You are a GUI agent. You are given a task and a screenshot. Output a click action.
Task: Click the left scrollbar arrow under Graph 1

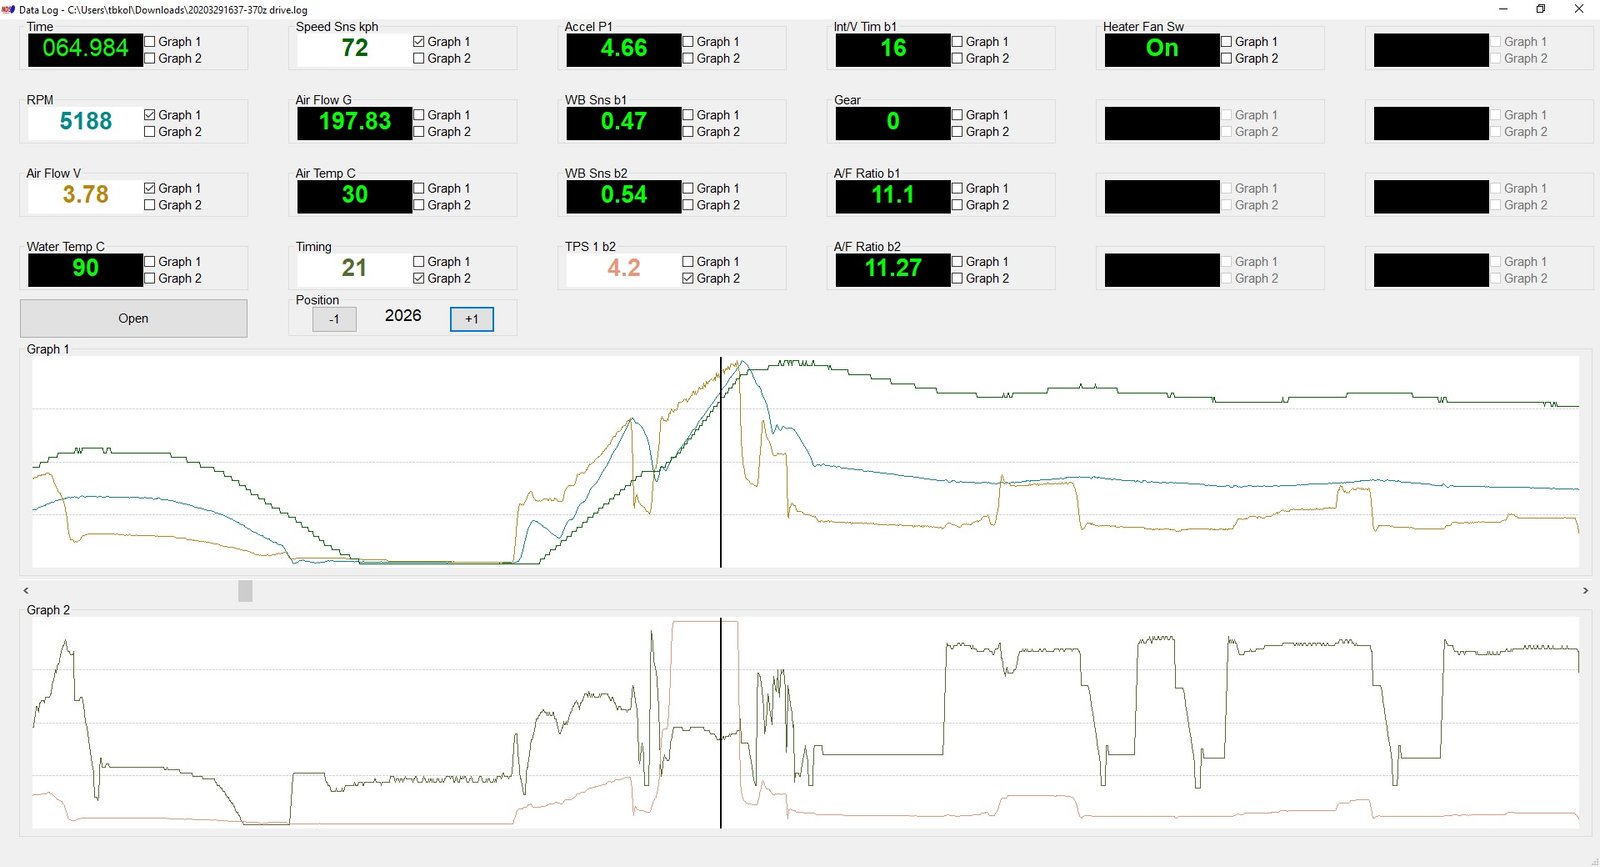pyautogui.click(x=26, y=591)
